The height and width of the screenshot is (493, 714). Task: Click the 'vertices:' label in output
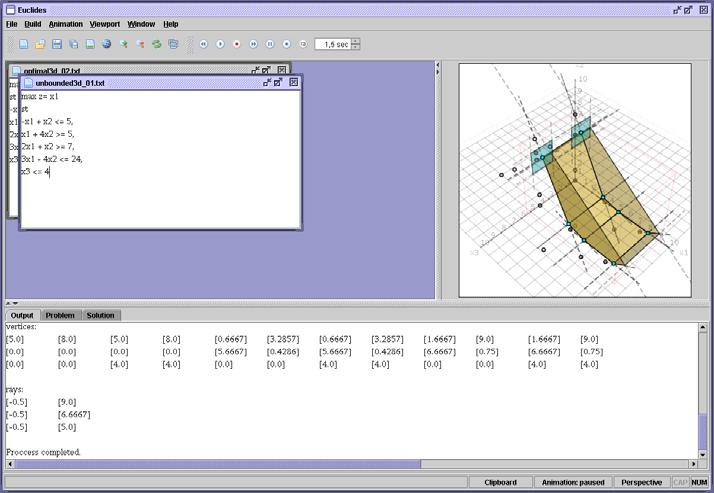[x=21, y=326]
